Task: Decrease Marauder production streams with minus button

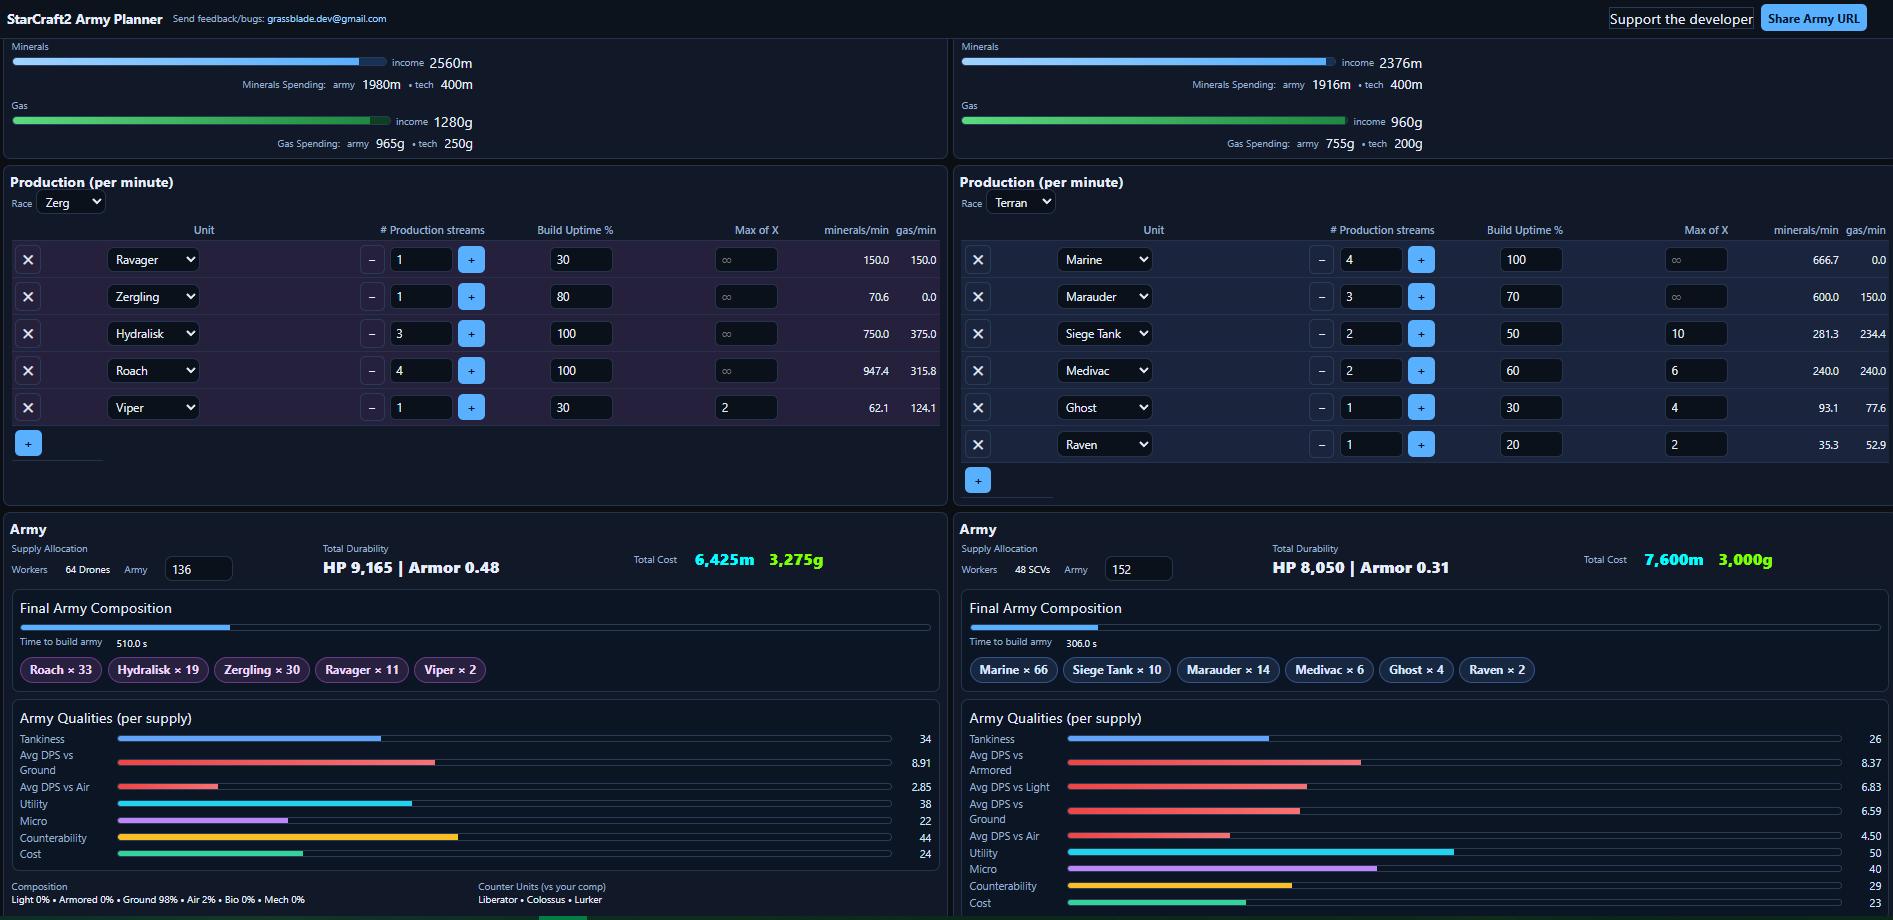Action: (1321, 296)
